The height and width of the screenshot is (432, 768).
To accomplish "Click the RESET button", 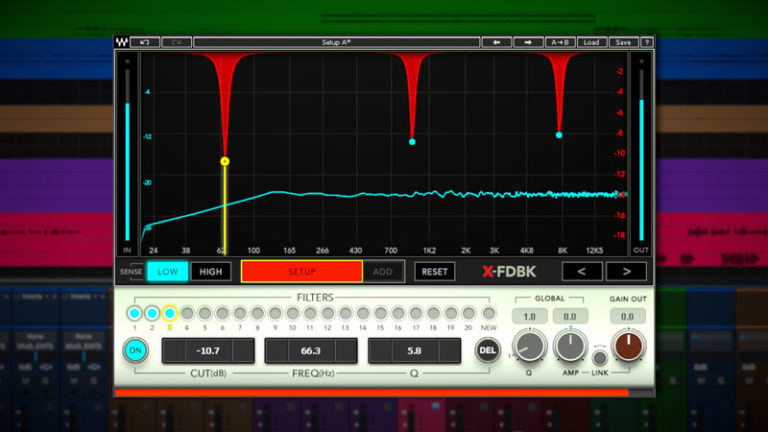I will [x=434, y=271].
